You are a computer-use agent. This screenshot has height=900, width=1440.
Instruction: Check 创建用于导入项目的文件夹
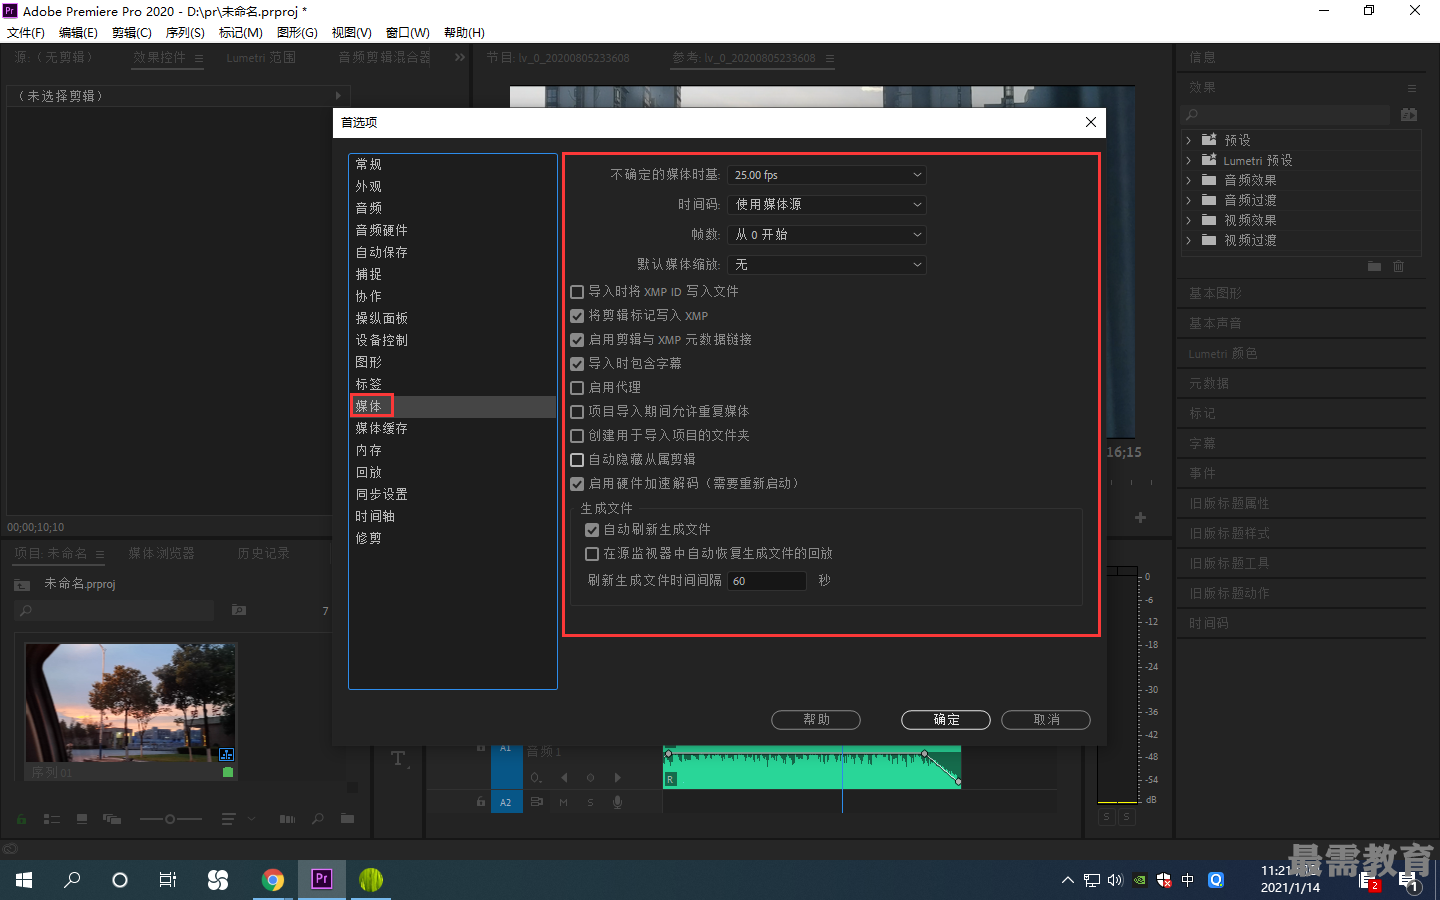pyautogui.click(x=577, y=436)
